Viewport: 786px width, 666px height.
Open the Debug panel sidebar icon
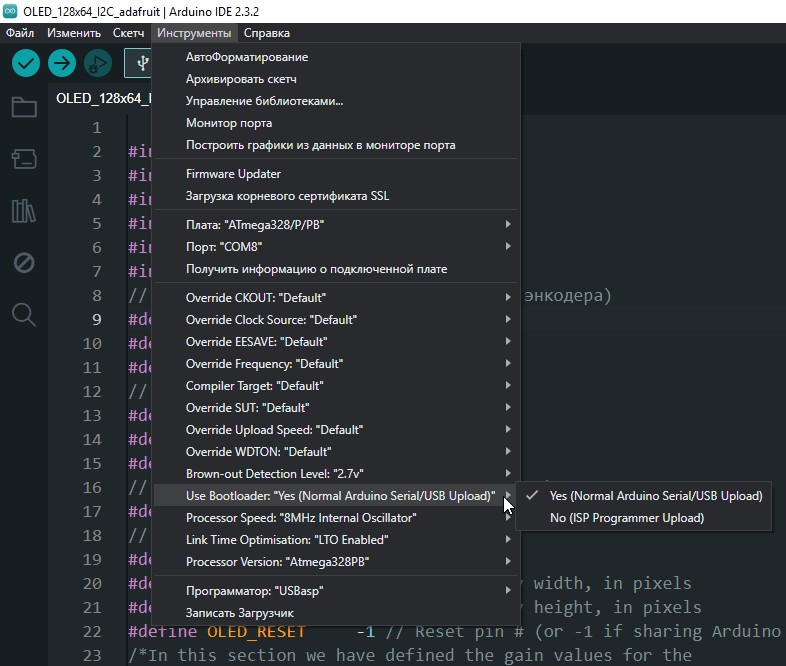click(24, 263)
